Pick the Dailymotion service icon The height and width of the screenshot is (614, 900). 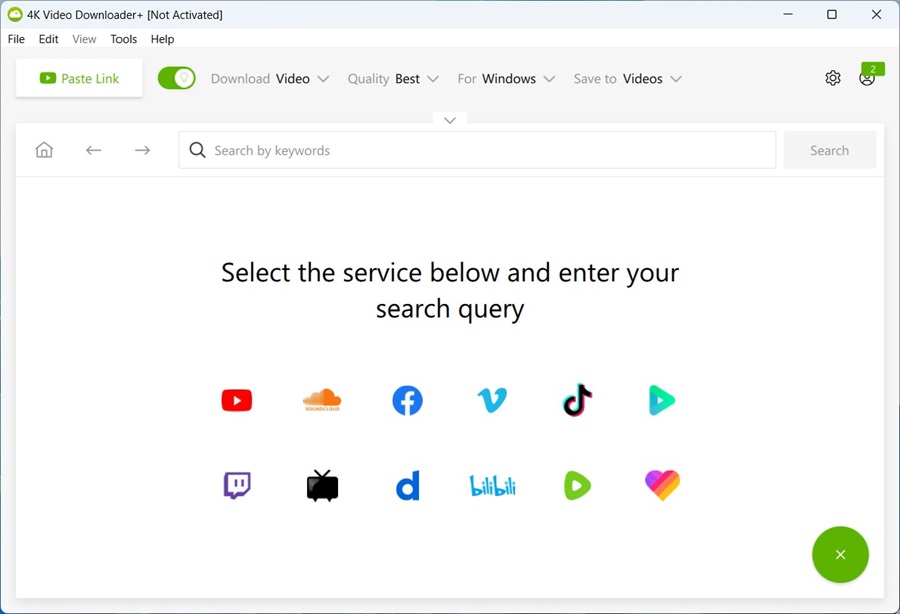(407, 485)
